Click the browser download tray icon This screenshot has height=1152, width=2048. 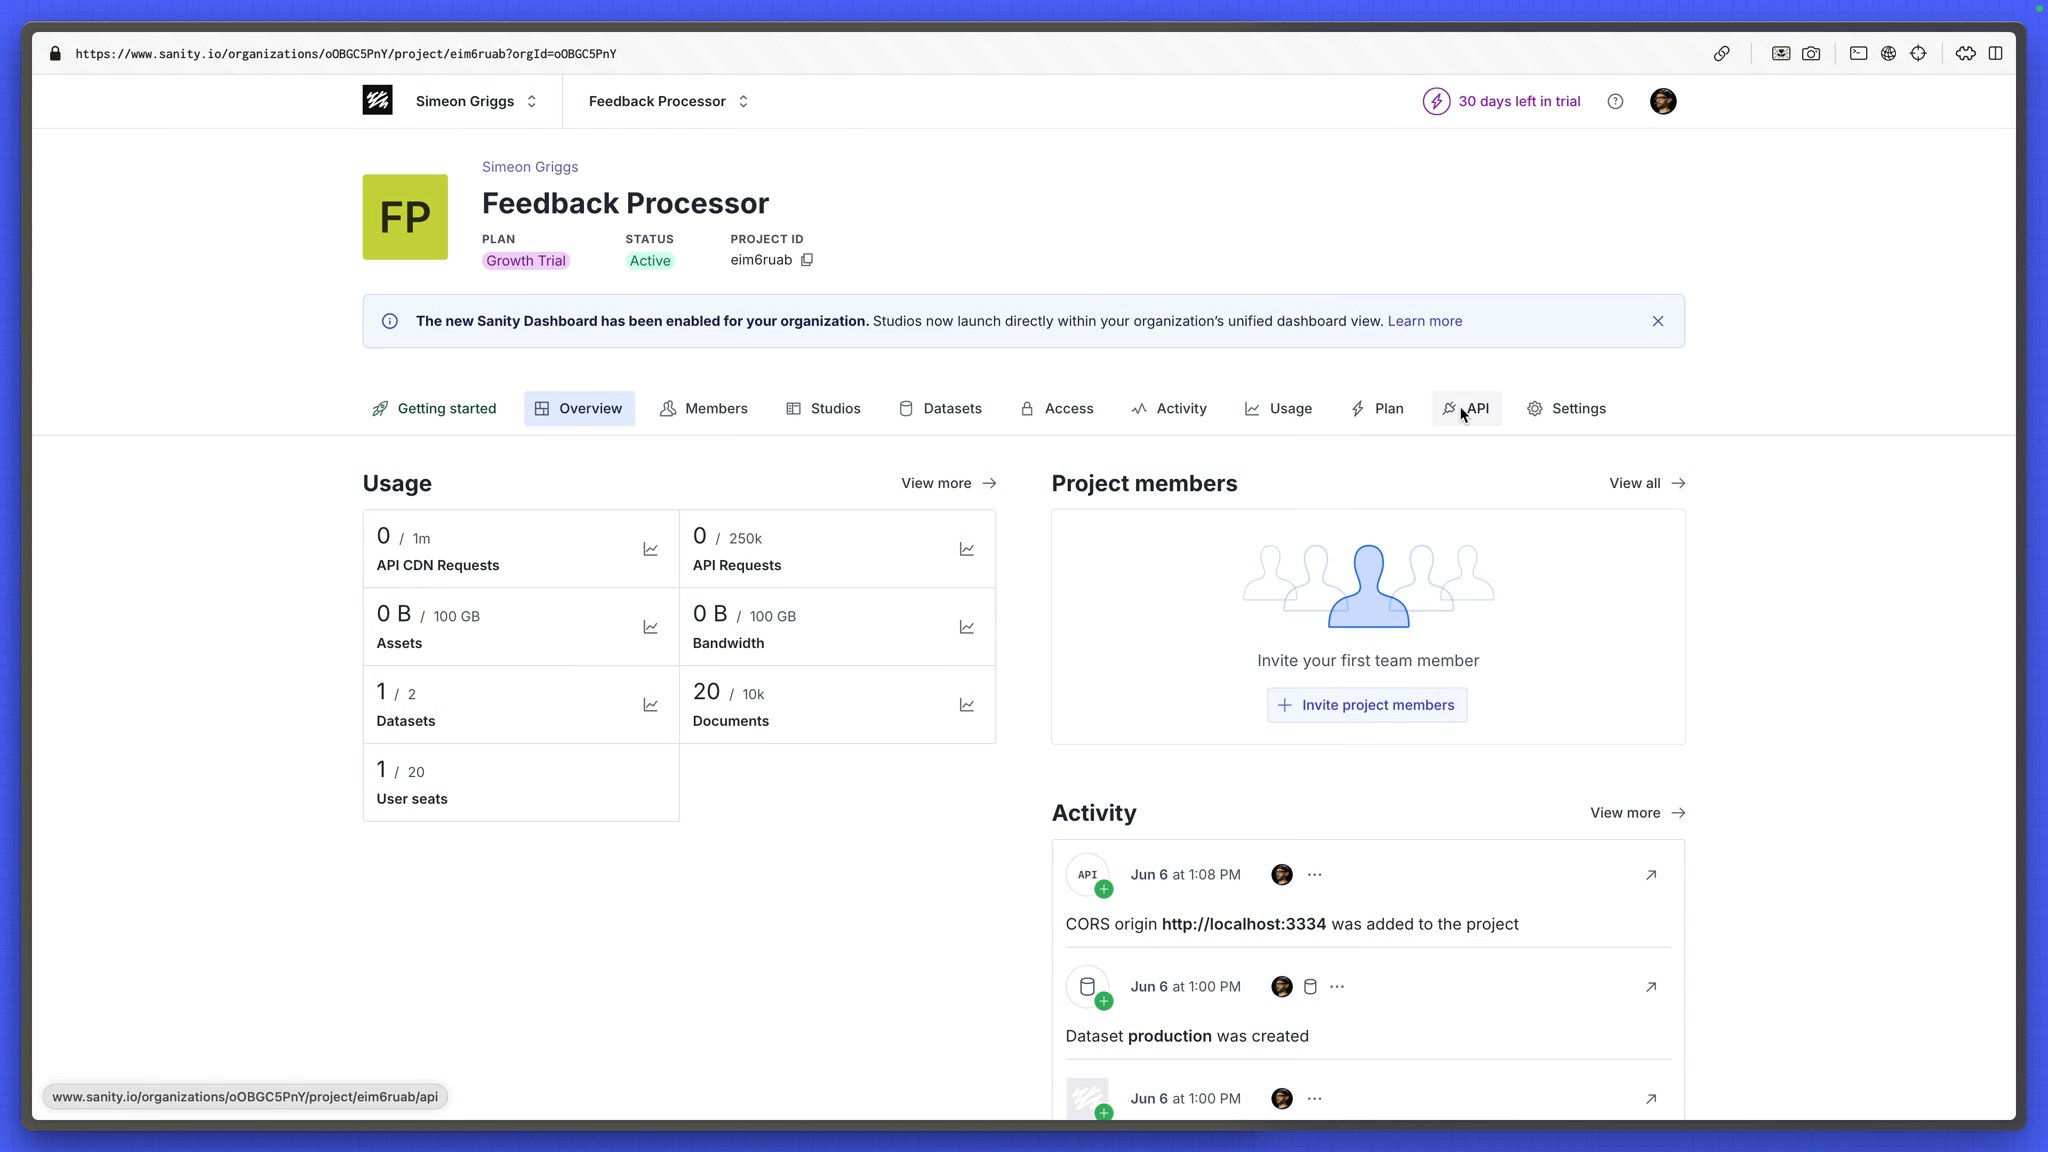pyautogui.click(x=1781, y=54)
